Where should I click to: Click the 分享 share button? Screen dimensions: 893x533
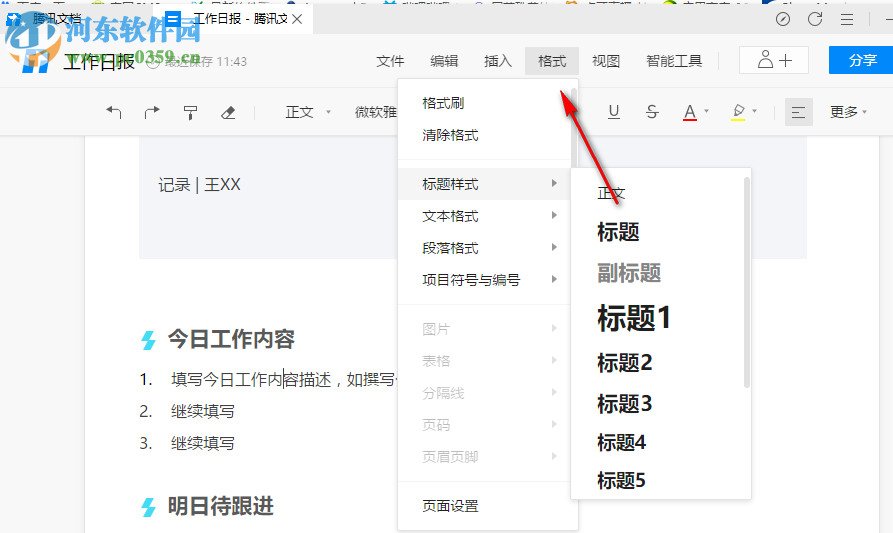[x=861, y=60]
